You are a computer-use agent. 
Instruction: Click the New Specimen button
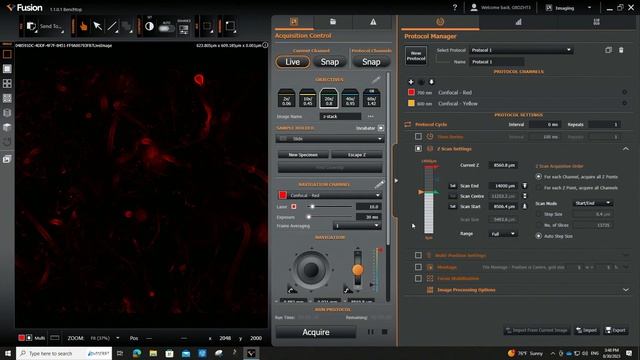pos(303,155)
